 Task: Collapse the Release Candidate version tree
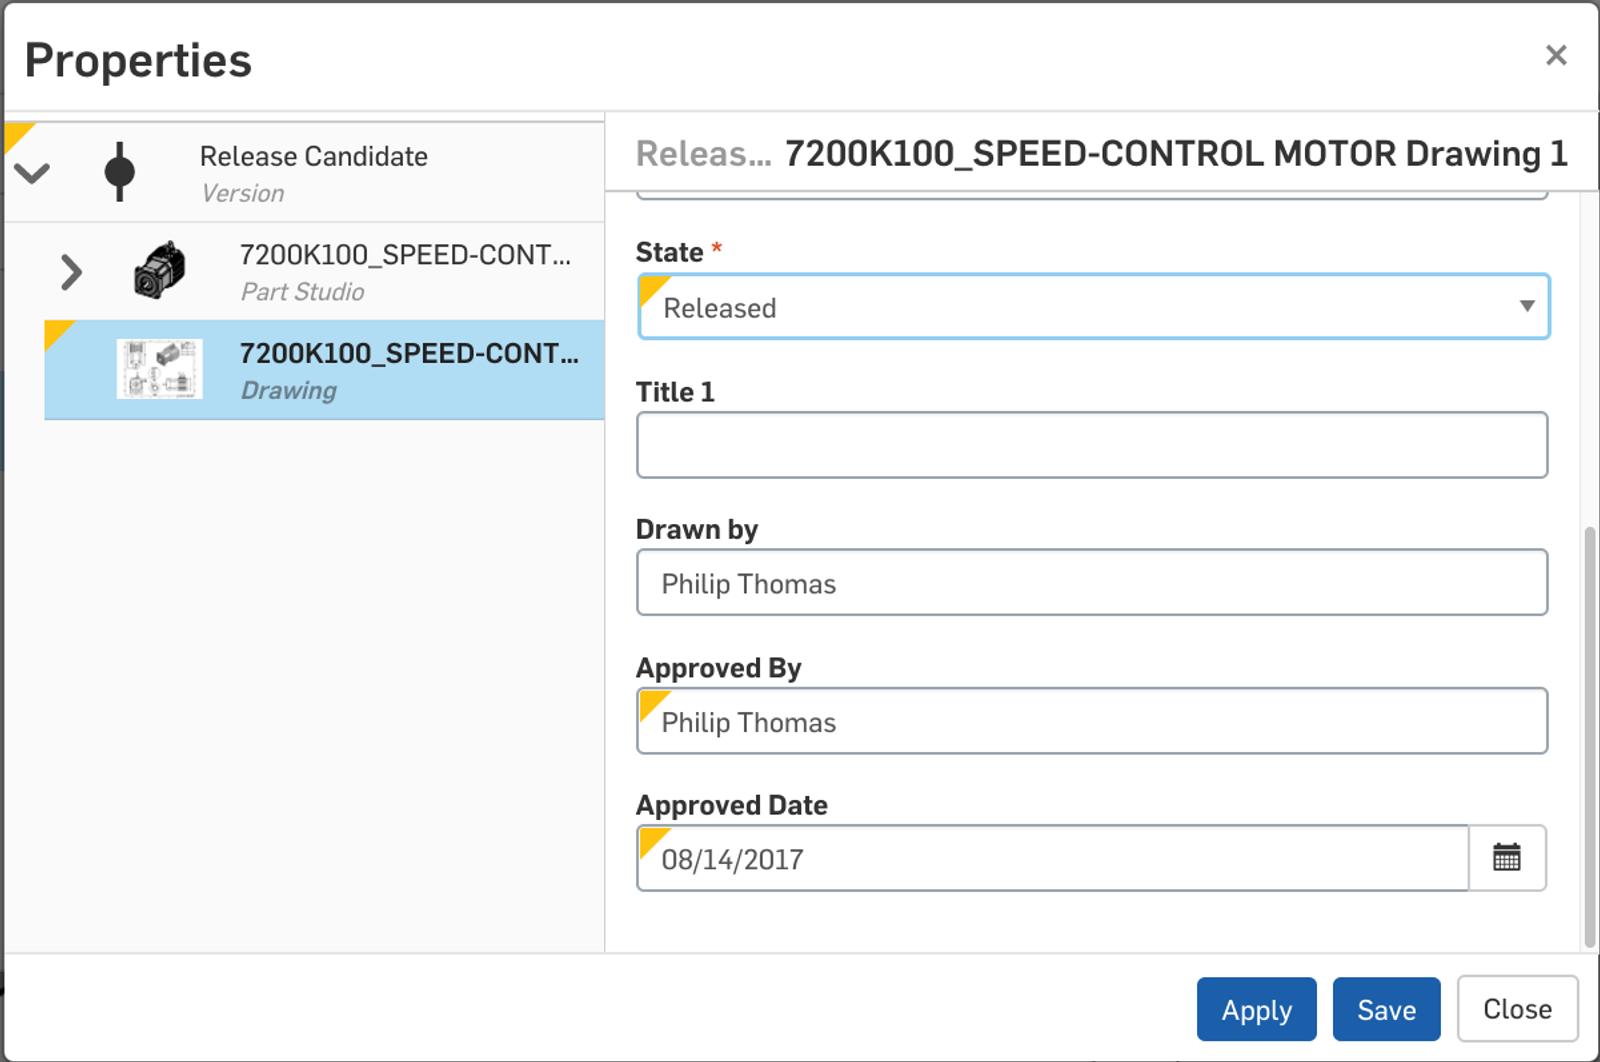(x=32, y=174)
